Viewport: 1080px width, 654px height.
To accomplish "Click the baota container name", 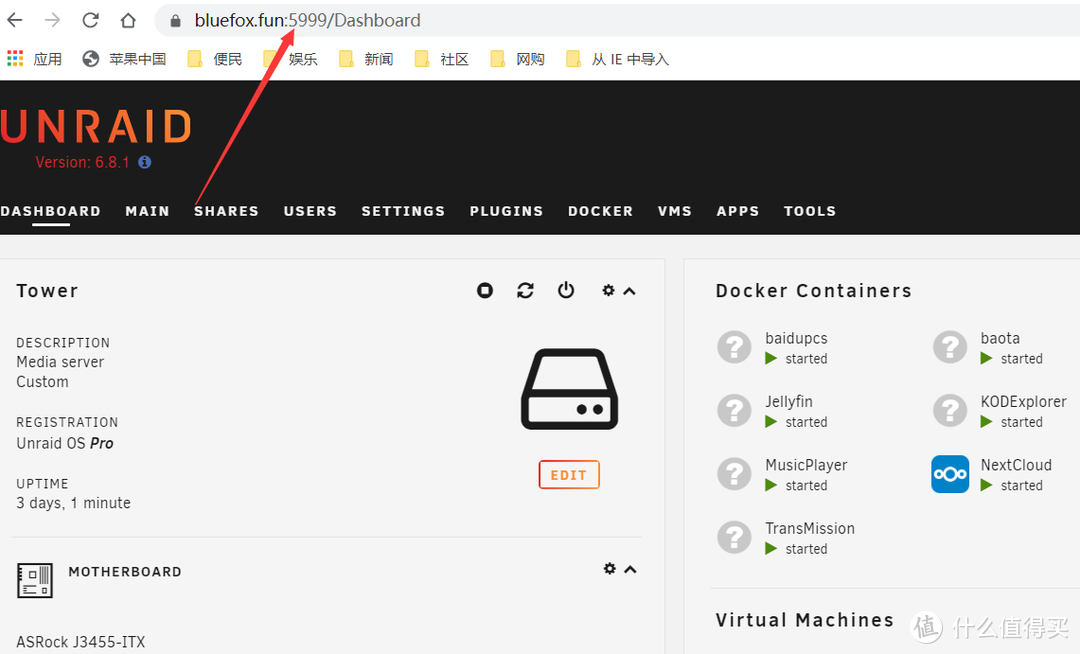I will tap(1000, 339).
